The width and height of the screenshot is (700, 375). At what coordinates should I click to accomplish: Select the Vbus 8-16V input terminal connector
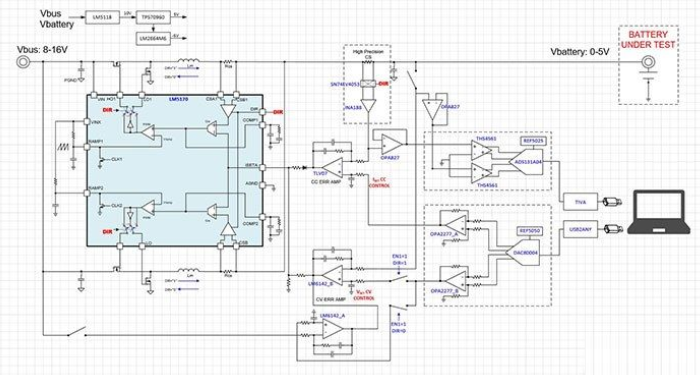coord(23,62)
